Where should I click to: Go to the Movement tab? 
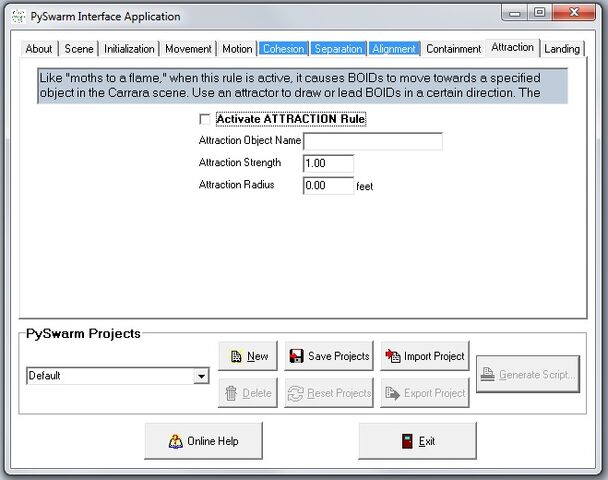[188, 49]
